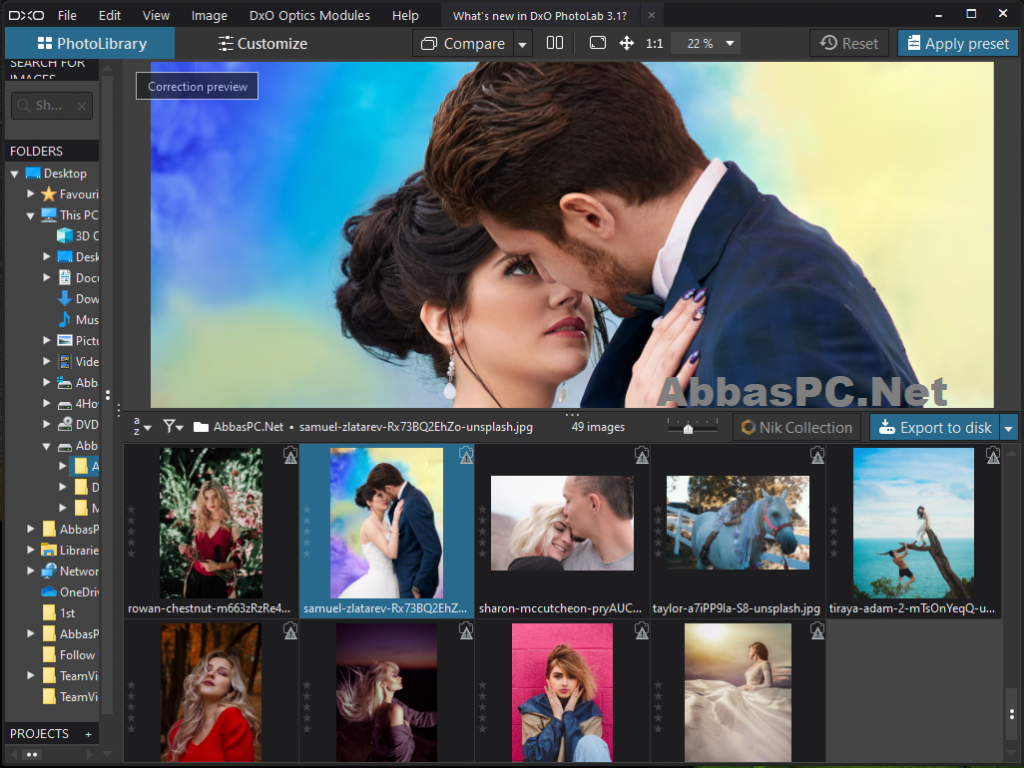Switch to the Customize tab
The height and width of the screenshot is (768, 1024).
coord(263,44)
